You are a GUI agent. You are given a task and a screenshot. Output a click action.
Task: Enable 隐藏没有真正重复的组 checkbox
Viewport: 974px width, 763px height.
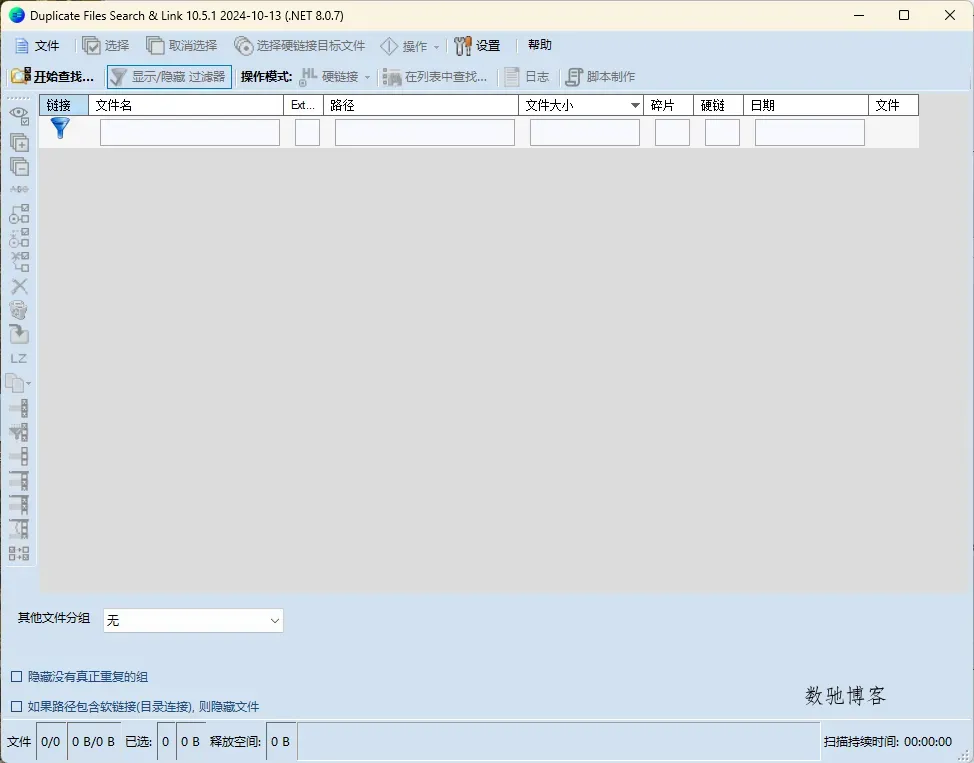(17, 677)
